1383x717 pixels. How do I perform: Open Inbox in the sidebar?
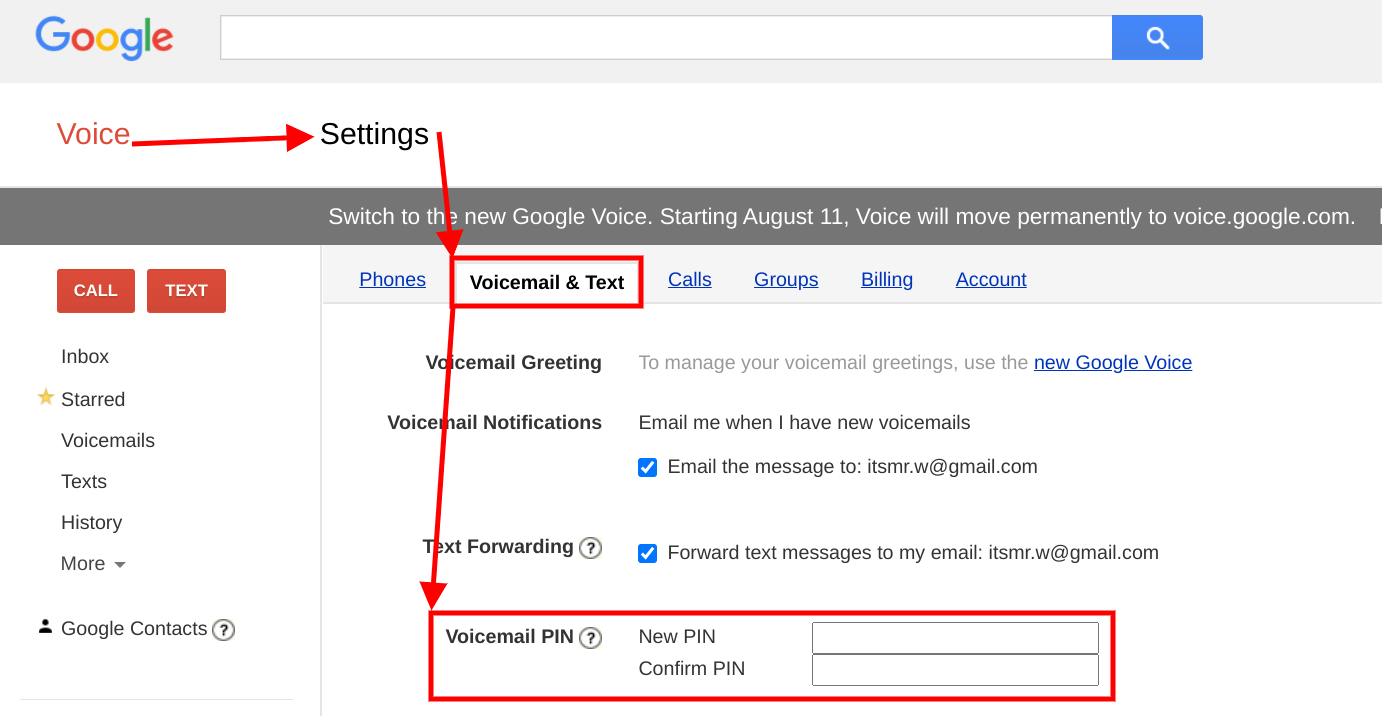tap(85, 357)
